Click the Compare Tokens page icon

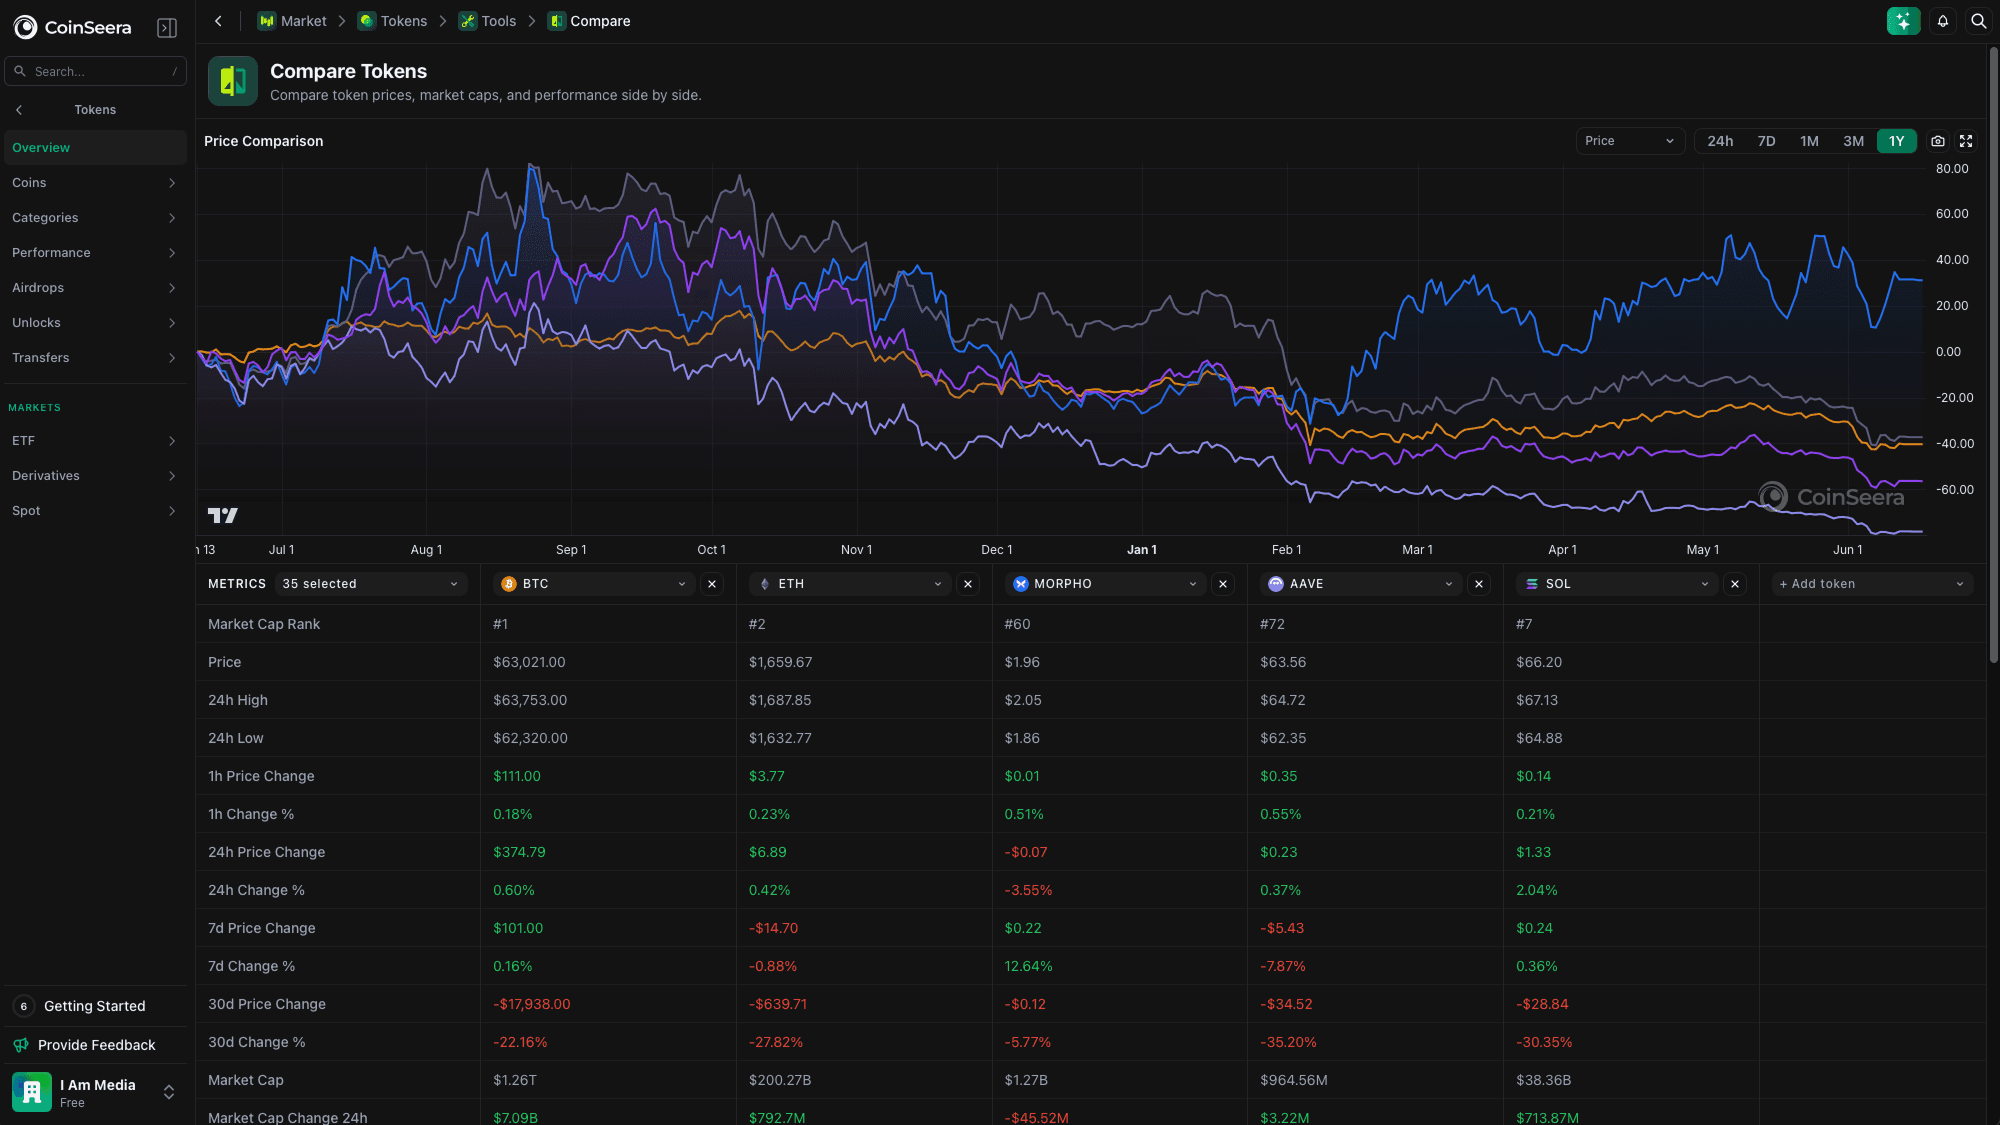[233, 81]
